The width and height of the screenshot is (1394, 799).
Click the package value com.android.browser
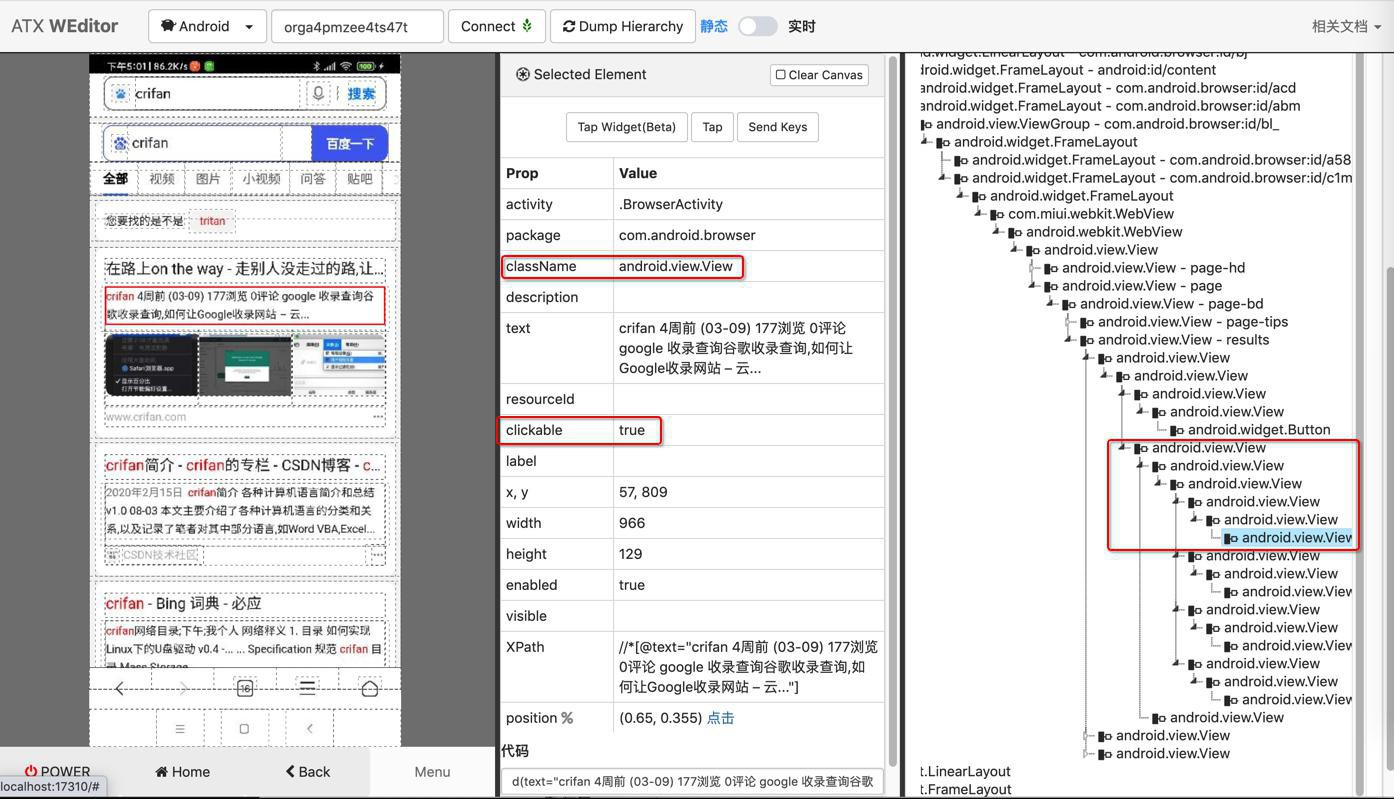pyautogui.click(x=687, y=235)
